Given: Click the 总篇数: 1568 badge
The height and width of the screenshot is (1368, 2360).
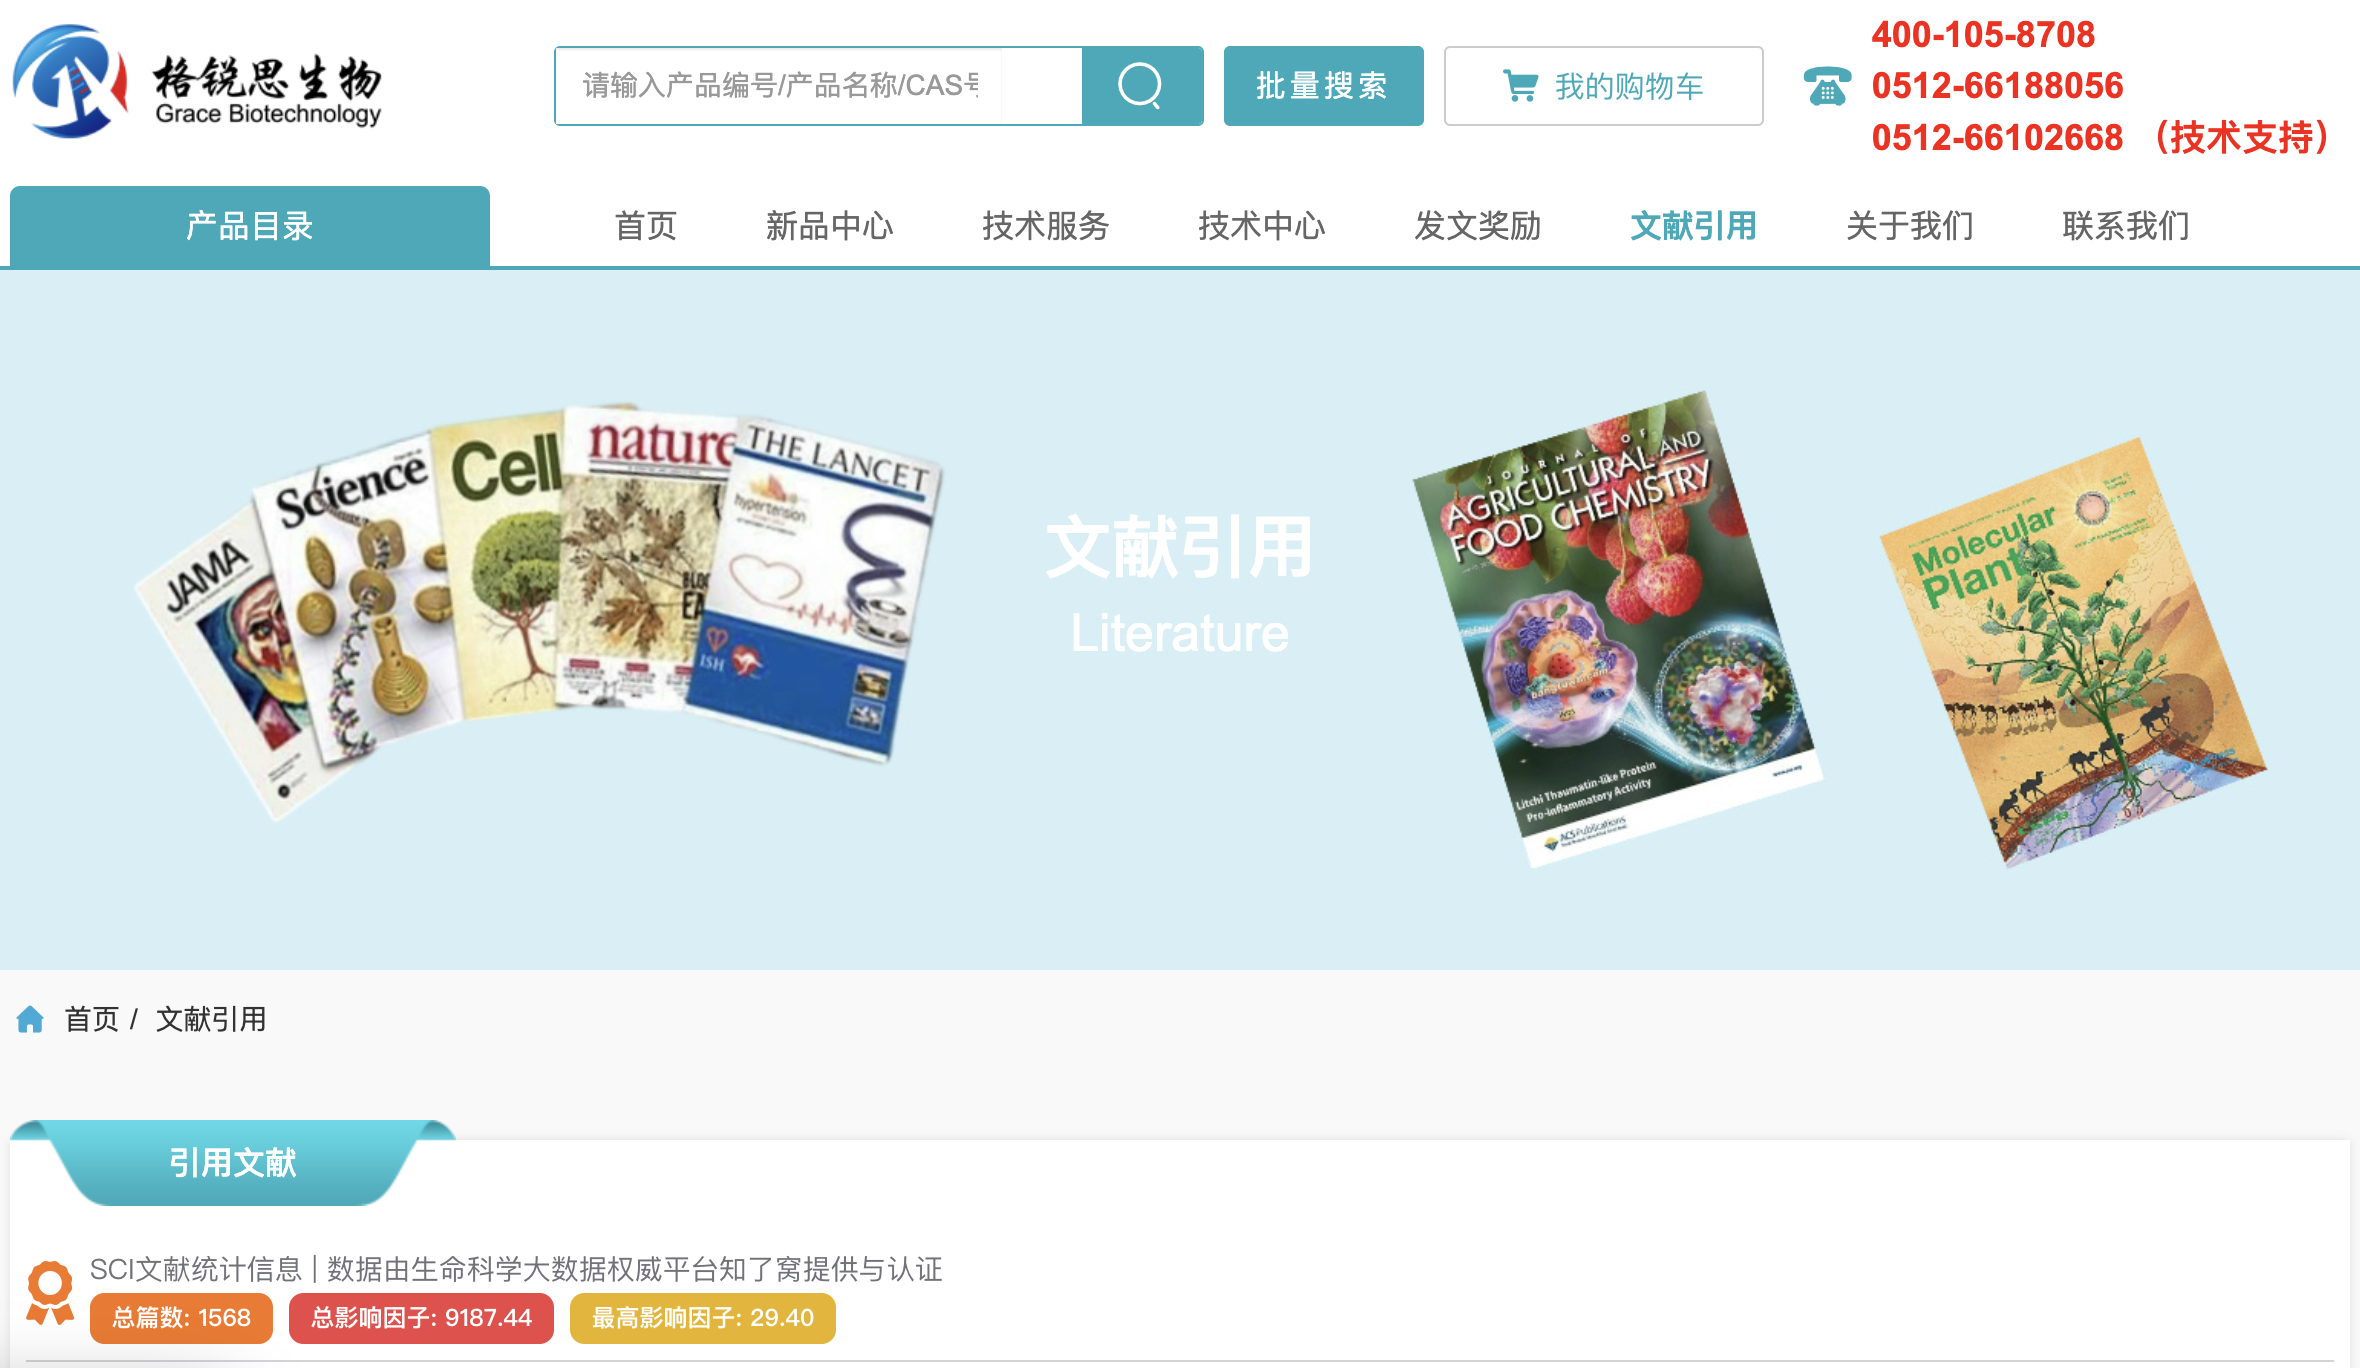Looking at the screenshot, I should pos(181,1318).
